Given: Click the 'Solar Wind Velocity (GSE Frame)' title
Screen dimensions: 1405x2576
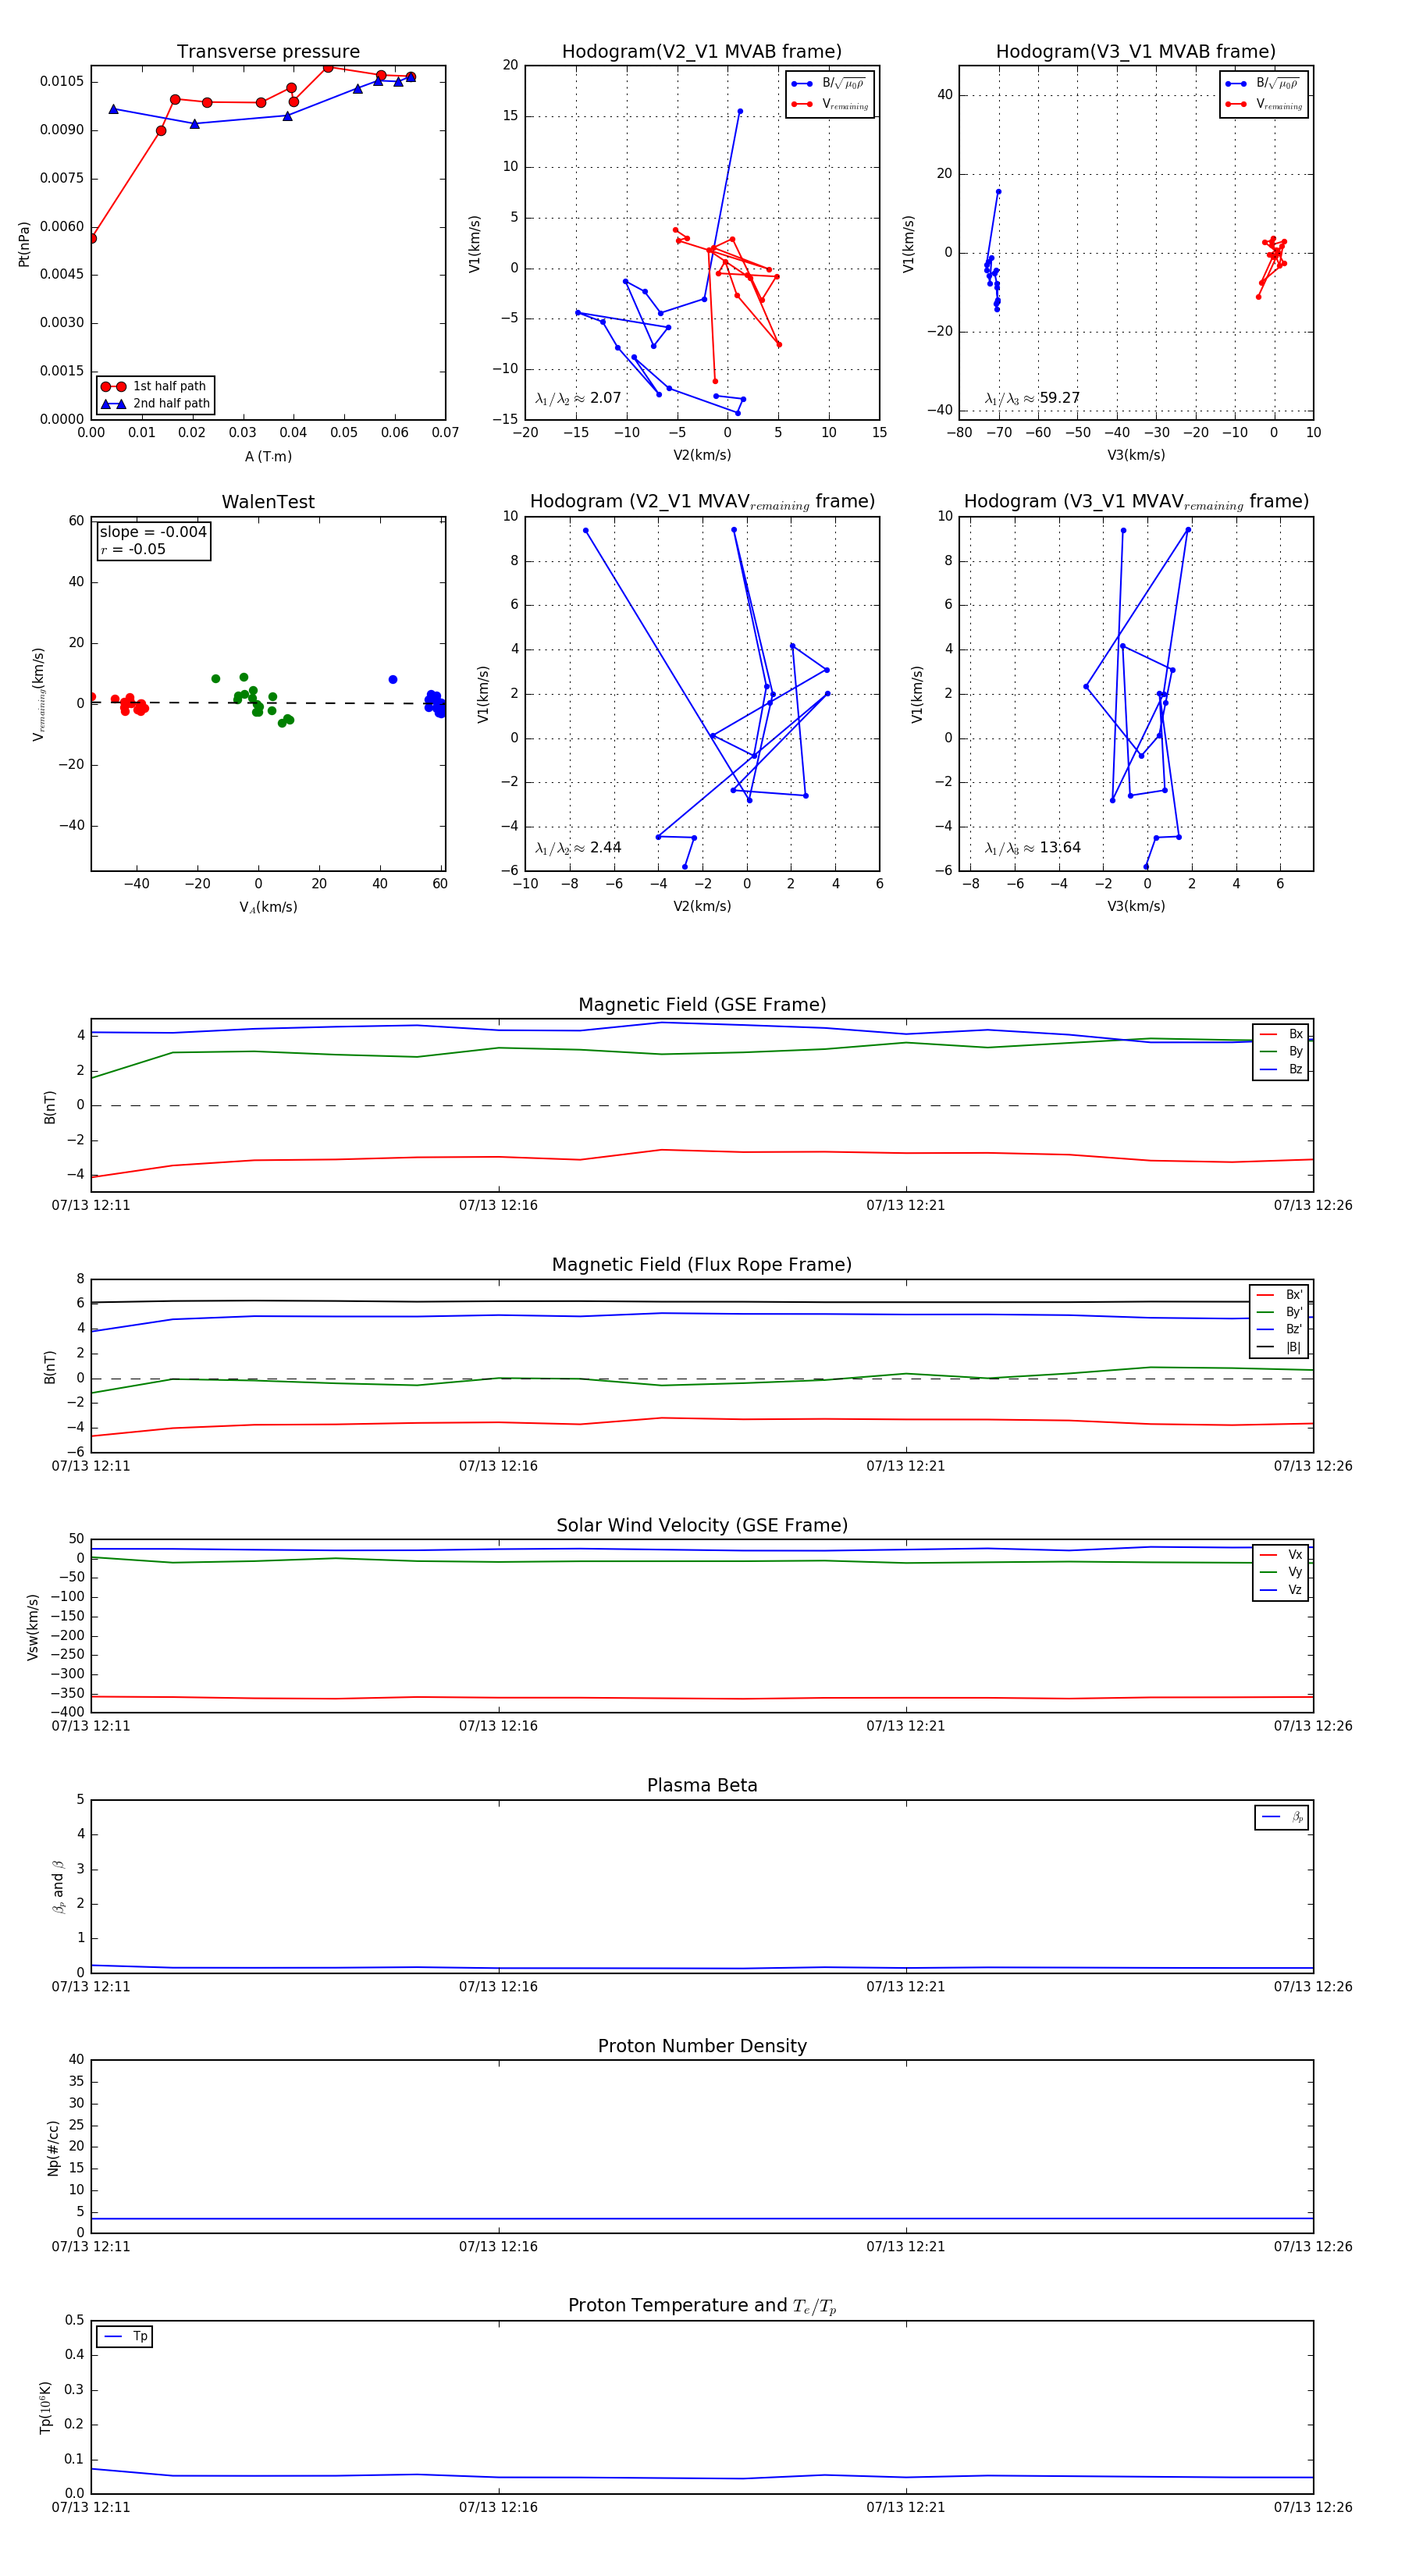Looking at the screenshot, I should coord(702,1525).
